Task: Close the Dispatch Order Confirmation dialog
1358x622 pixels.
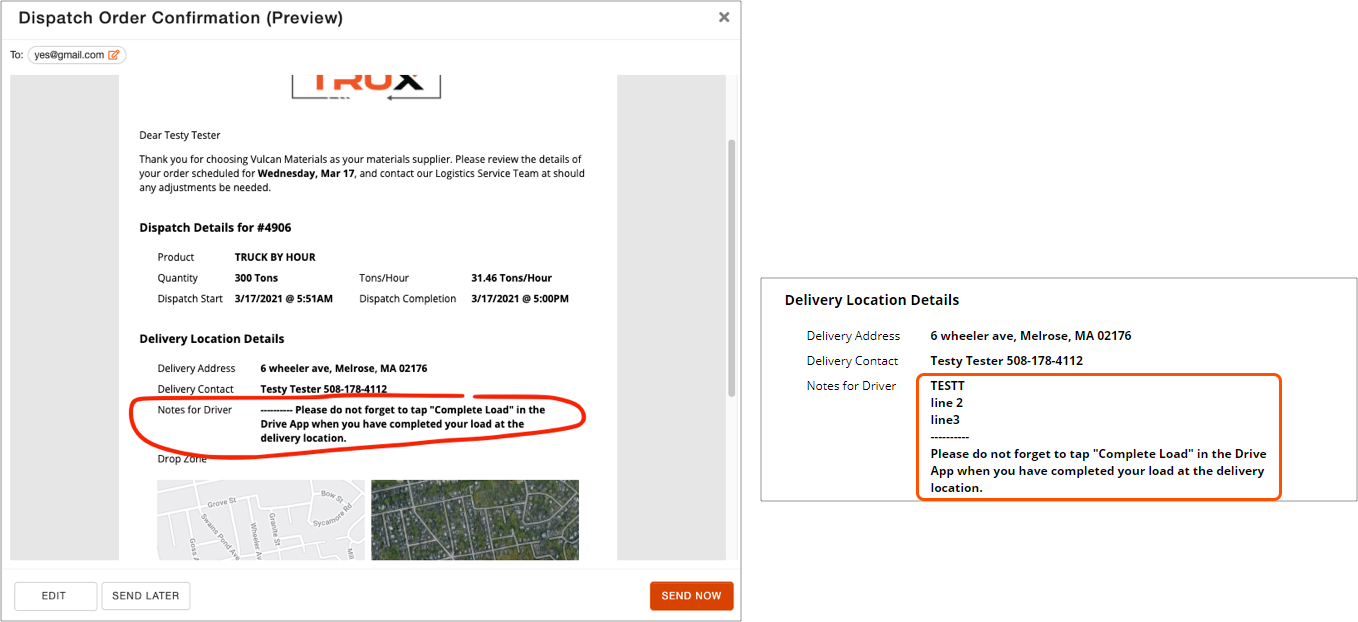Action: tap(724, 17)
